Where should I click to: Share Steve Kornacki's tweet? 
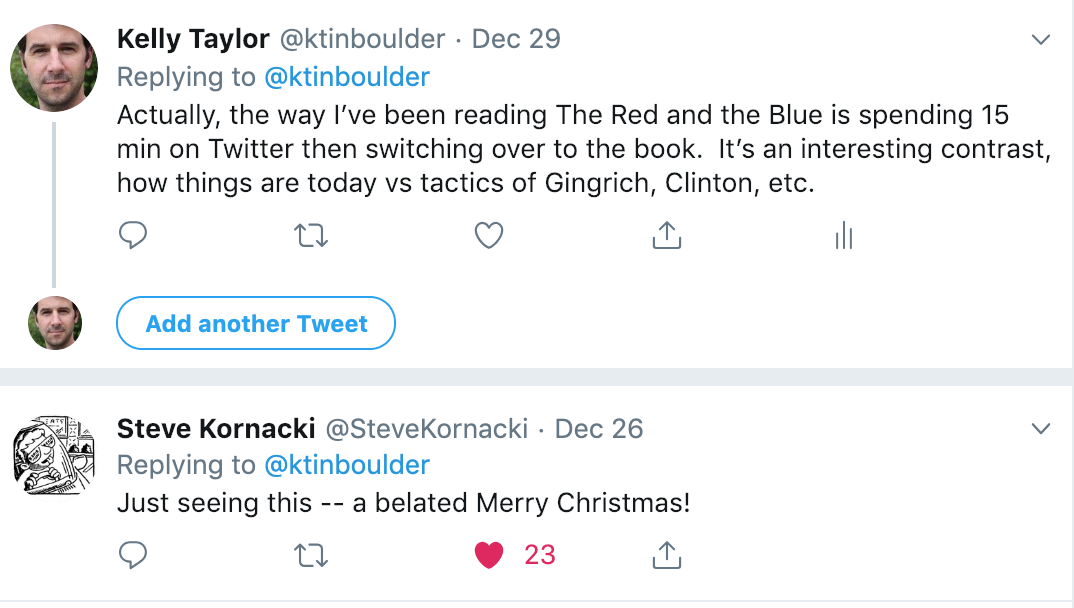(666, 555)
